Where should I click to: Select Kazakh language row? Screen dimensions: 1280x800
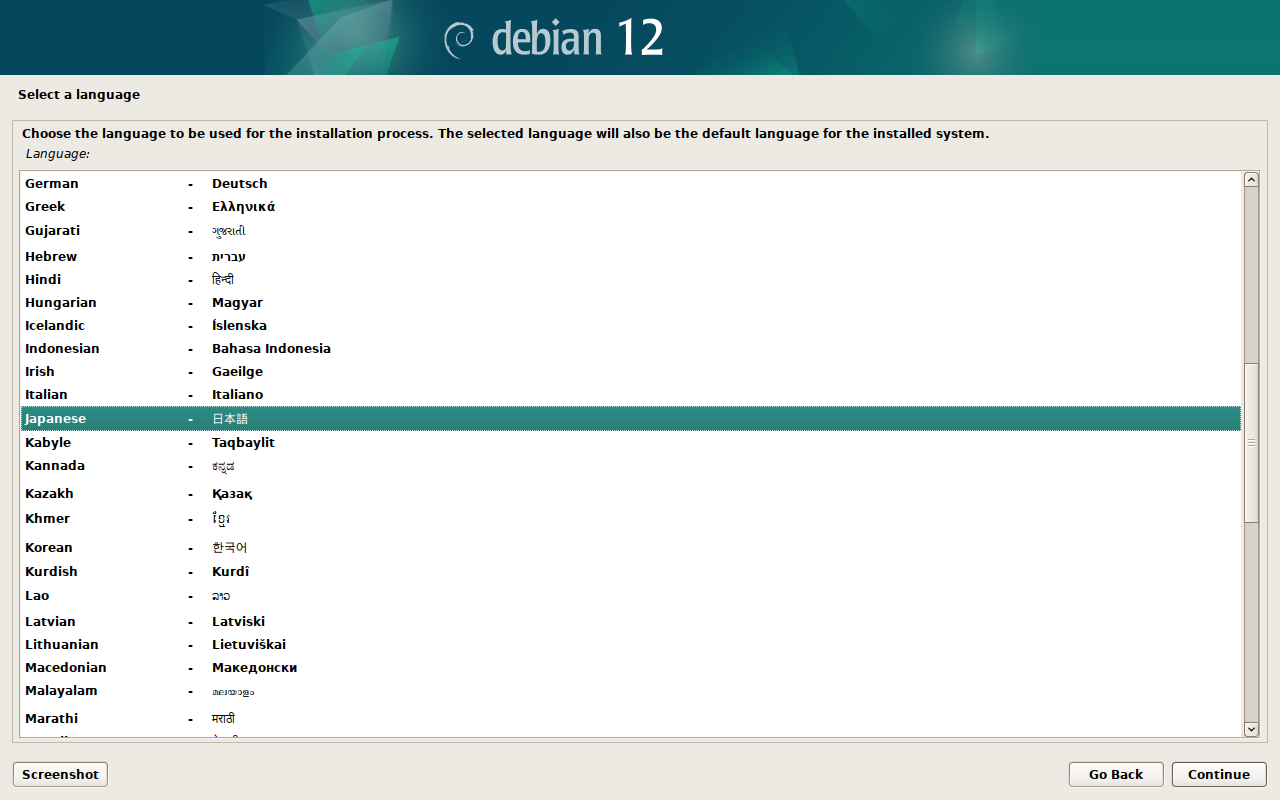tap(631, 493)
